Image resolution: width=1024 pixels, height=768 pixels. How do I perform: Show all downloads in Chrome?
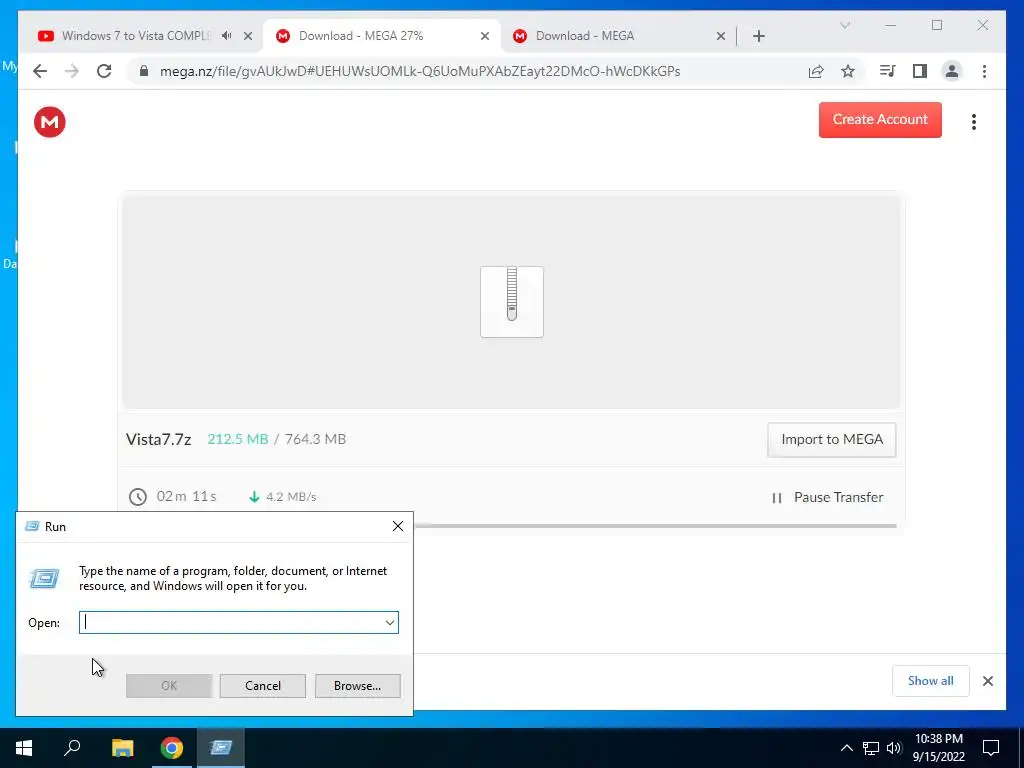(931, 681)
